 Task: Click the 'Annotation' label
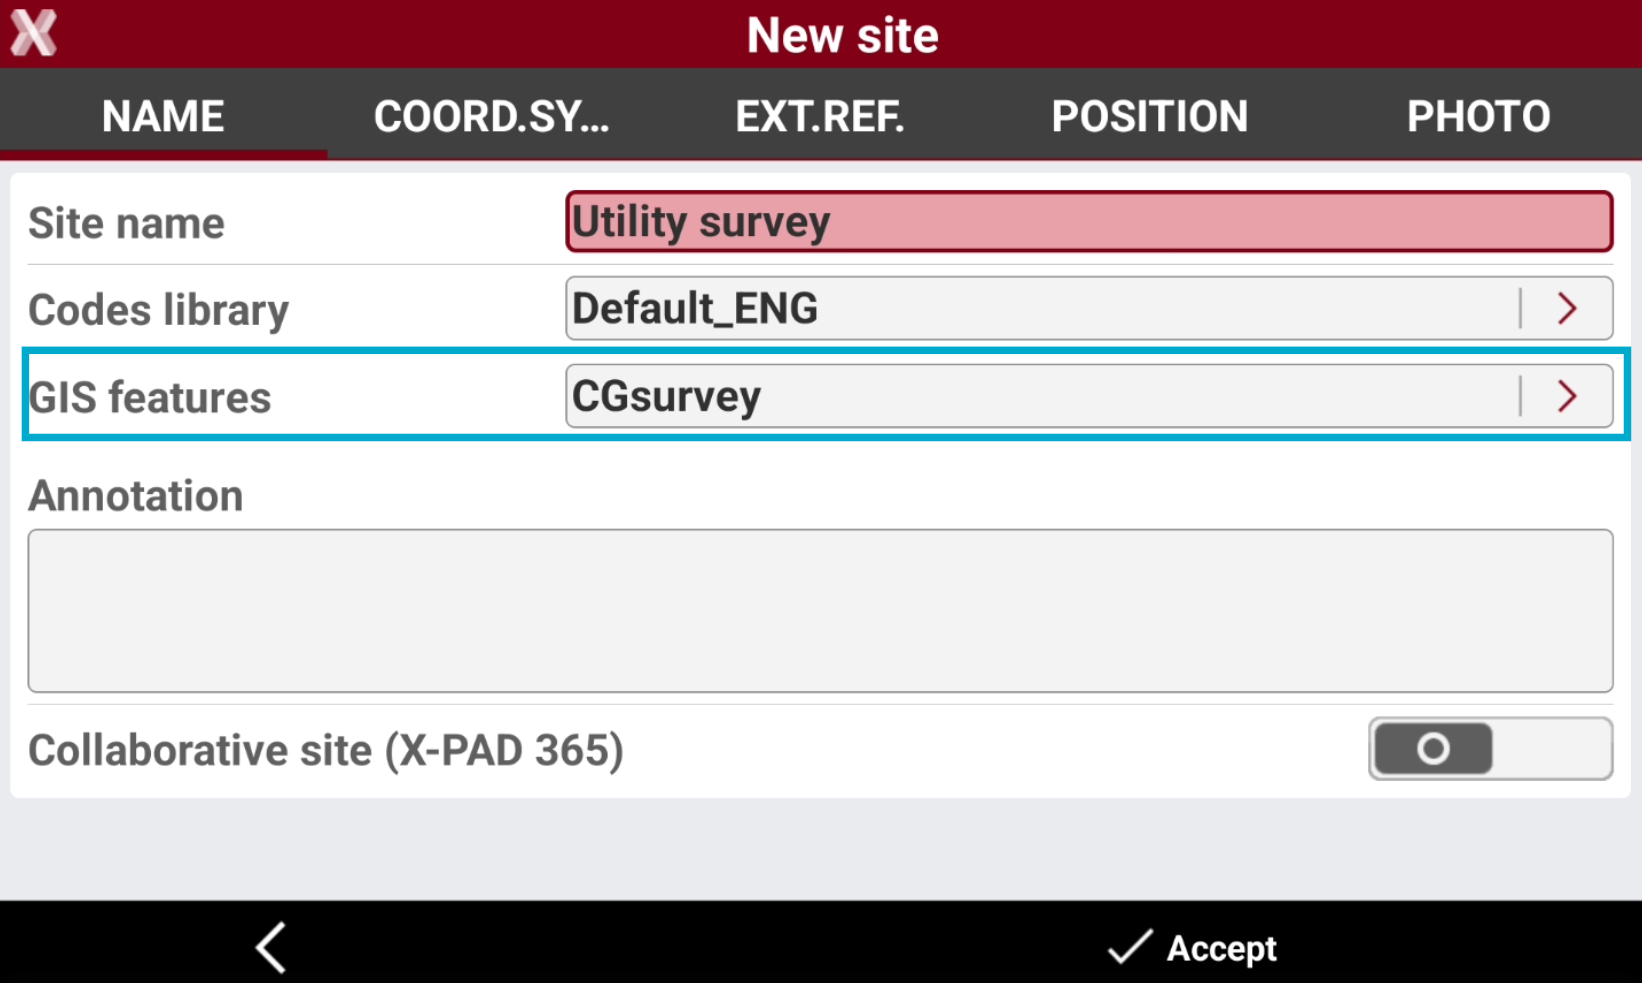(135, 495)
